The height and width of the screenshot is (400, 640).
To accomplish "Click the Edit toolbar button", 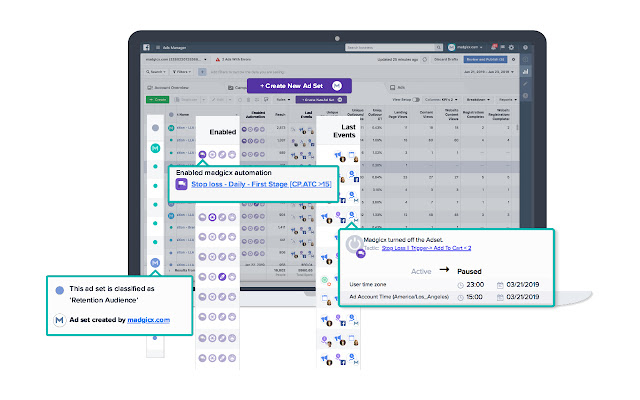I will point(218,100).
